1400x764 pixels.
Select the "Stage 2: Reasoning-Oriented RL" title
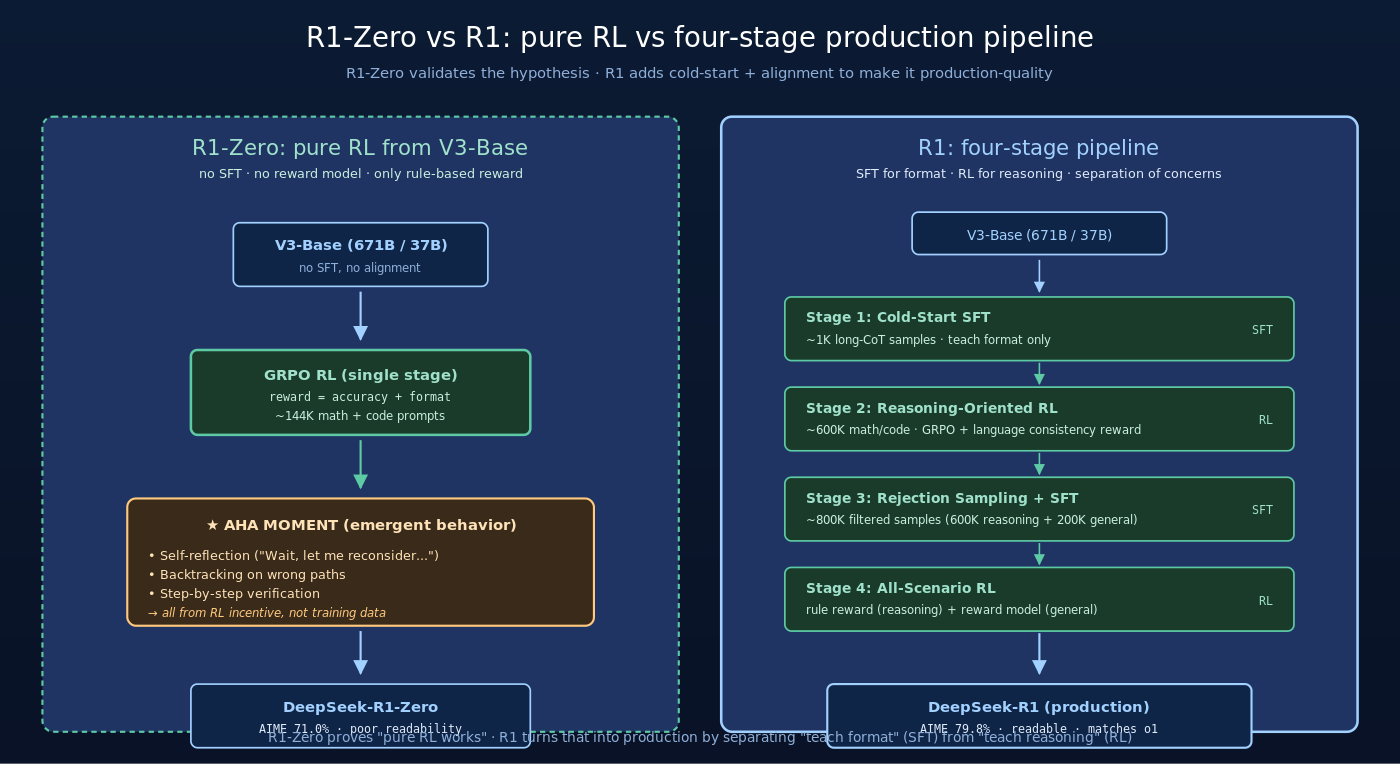point(931,408)
